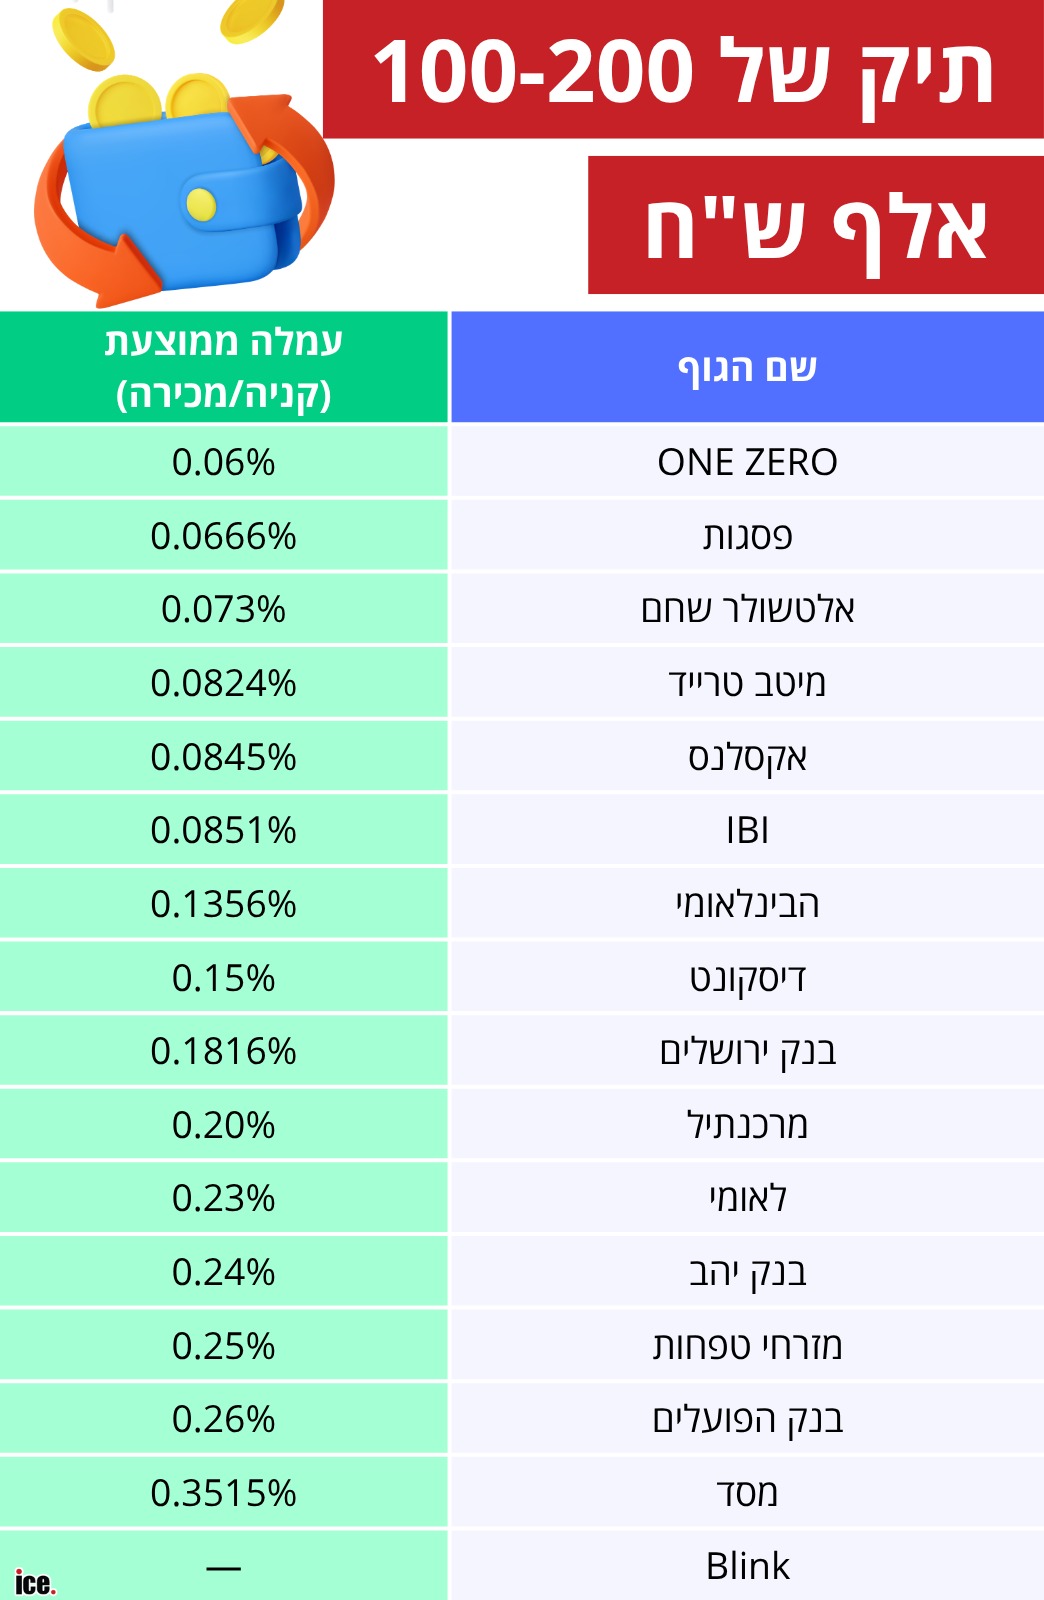Click the לאומי name cell

tap(747, 1198)
